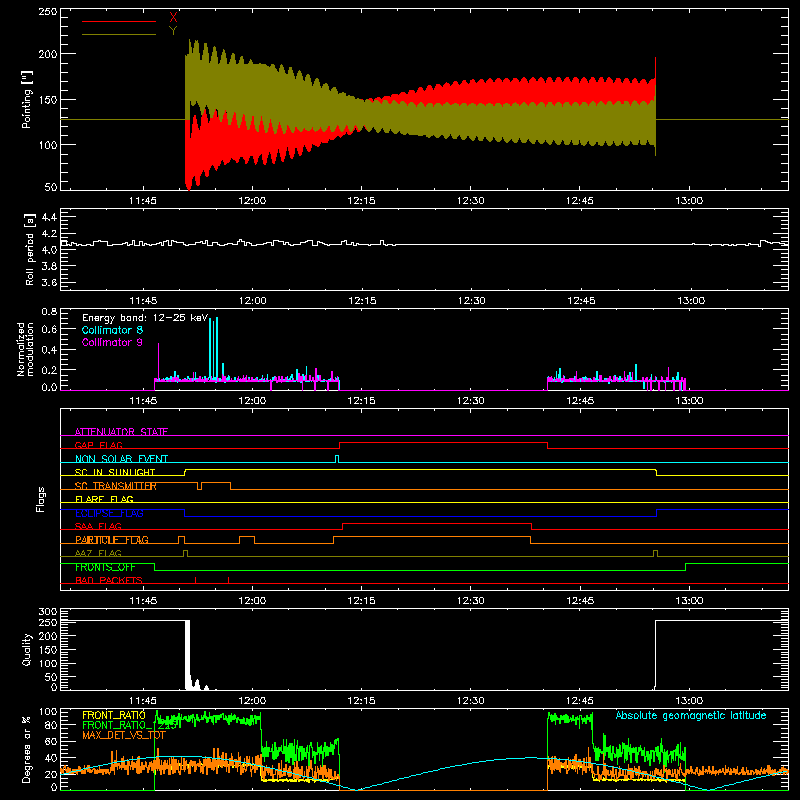Click the ATTENUATOR_STATE flag label
The width and height of the screenshot is (800, 800).
tap(121, 432)
